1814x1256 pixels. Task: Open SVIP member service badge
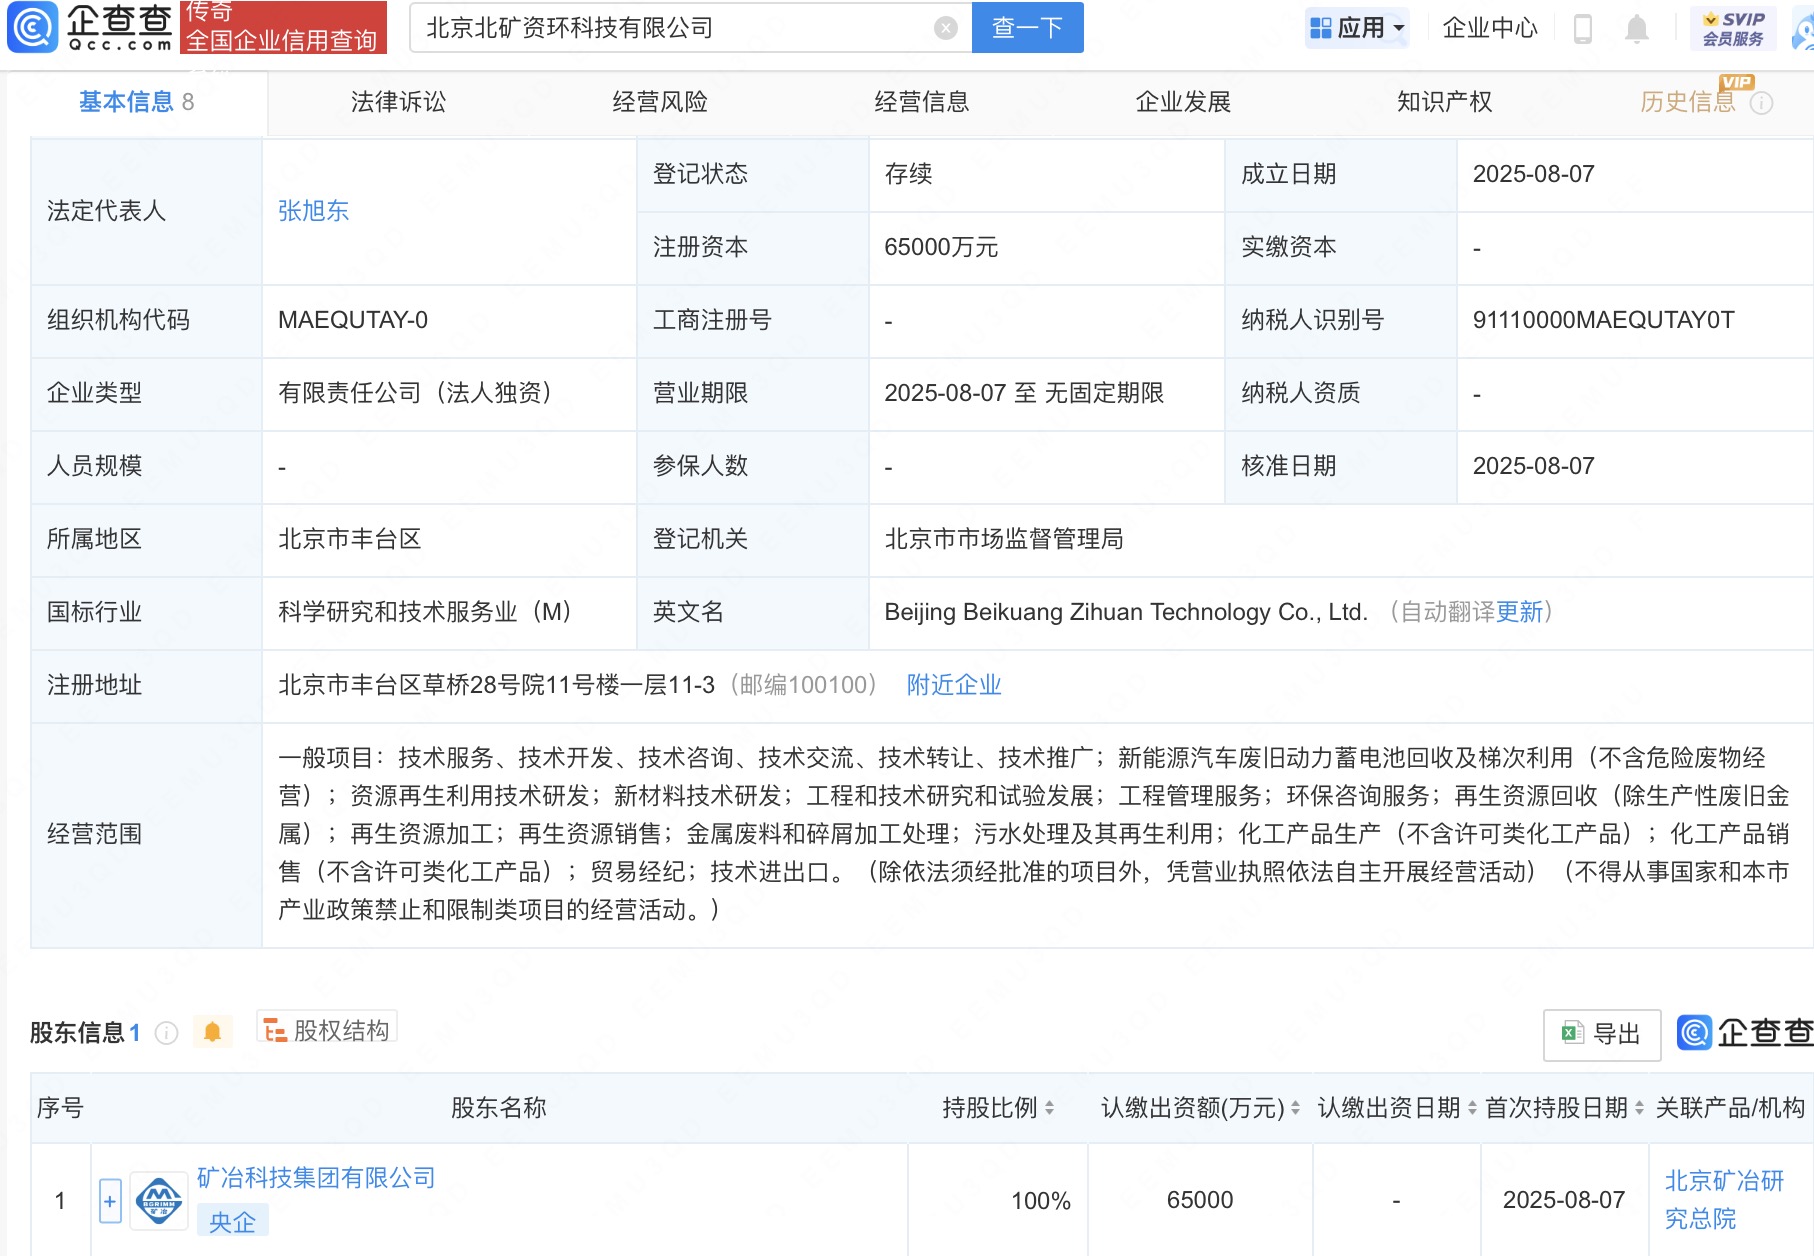tap(1733, 28)
